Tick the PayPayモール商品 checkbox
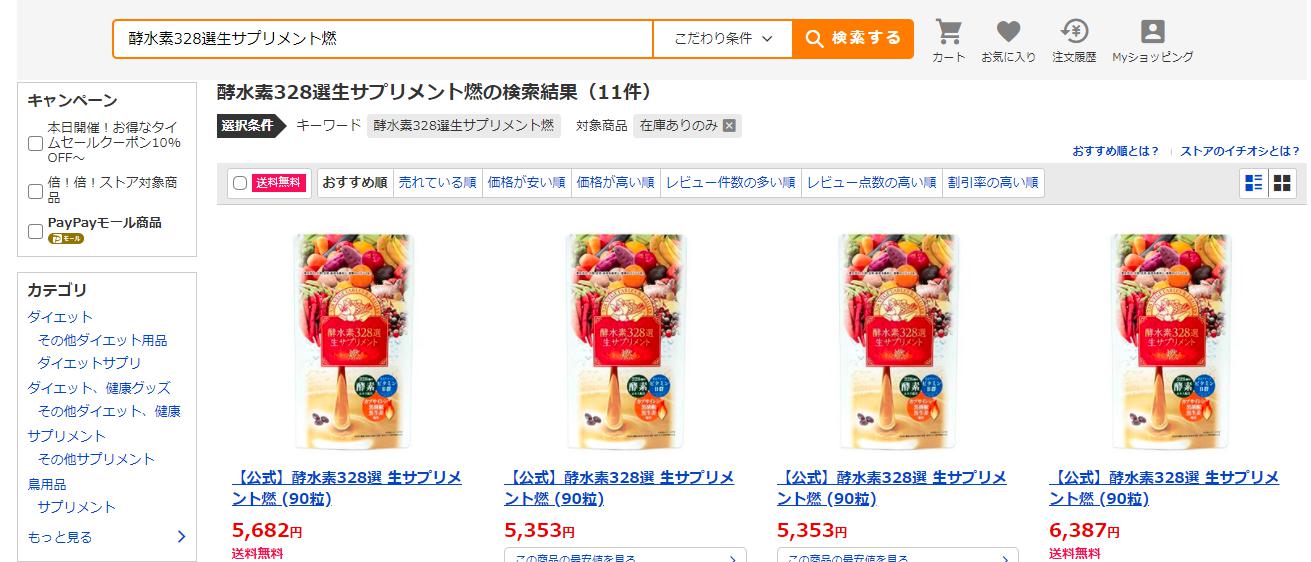 pyautogui.click(x=35, y=231)
